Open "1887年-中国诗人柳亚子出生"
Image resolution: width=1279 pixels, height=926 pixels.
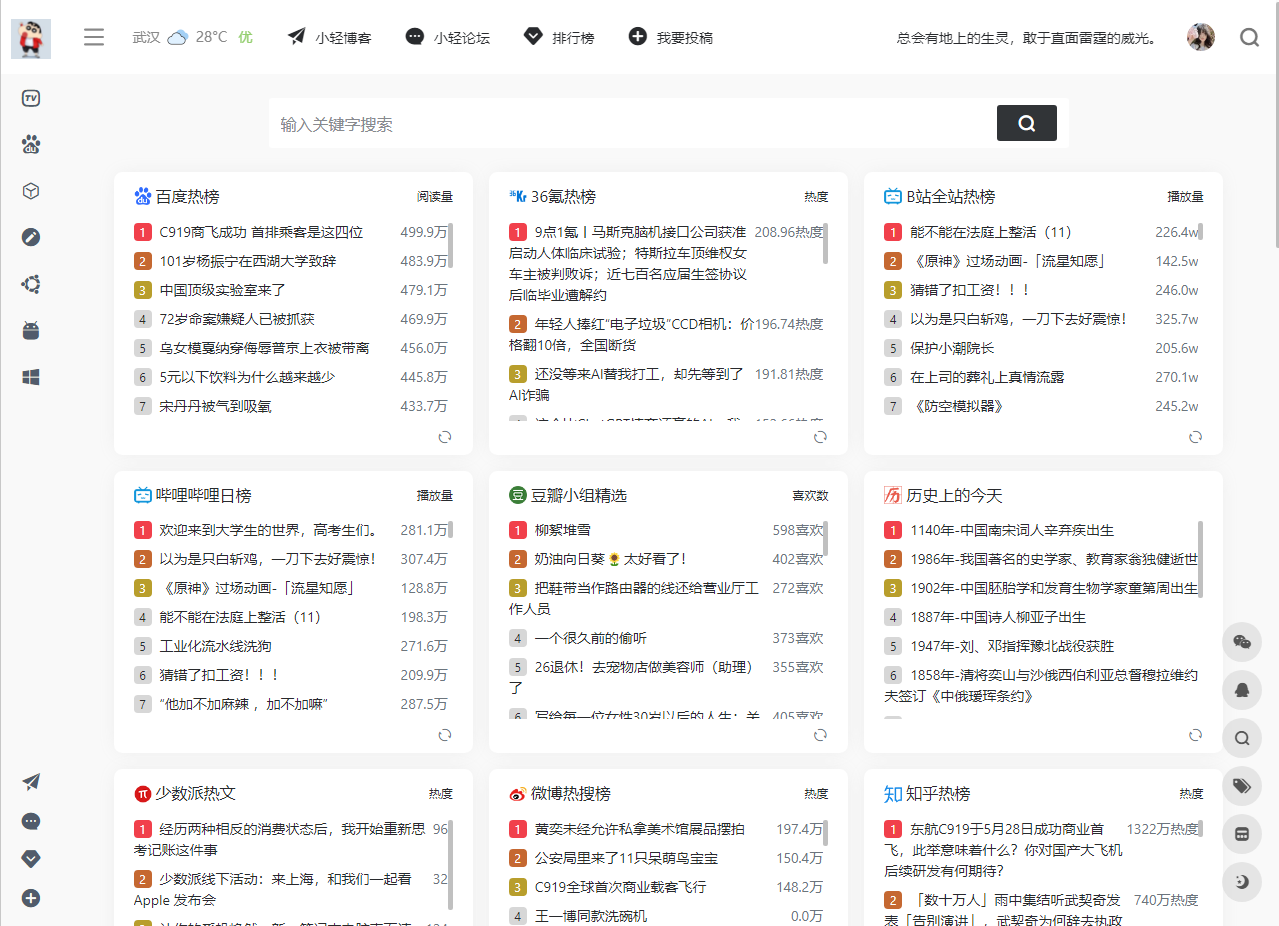[998, 617]
